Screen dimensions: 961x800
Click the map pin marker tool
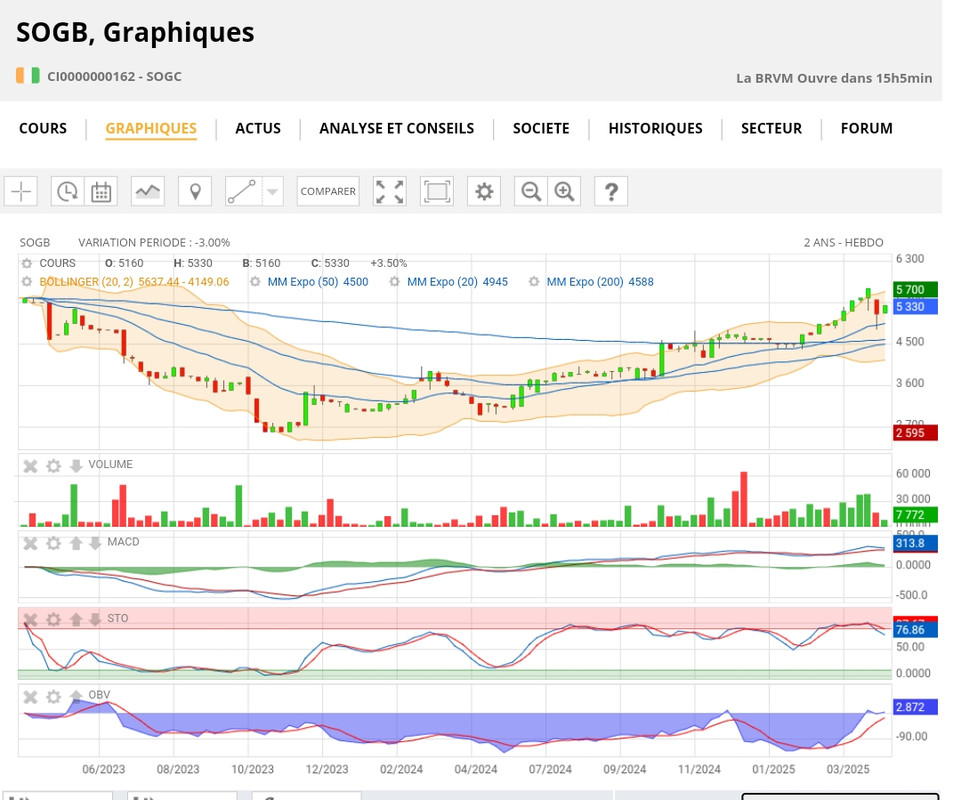coord(195,191)
